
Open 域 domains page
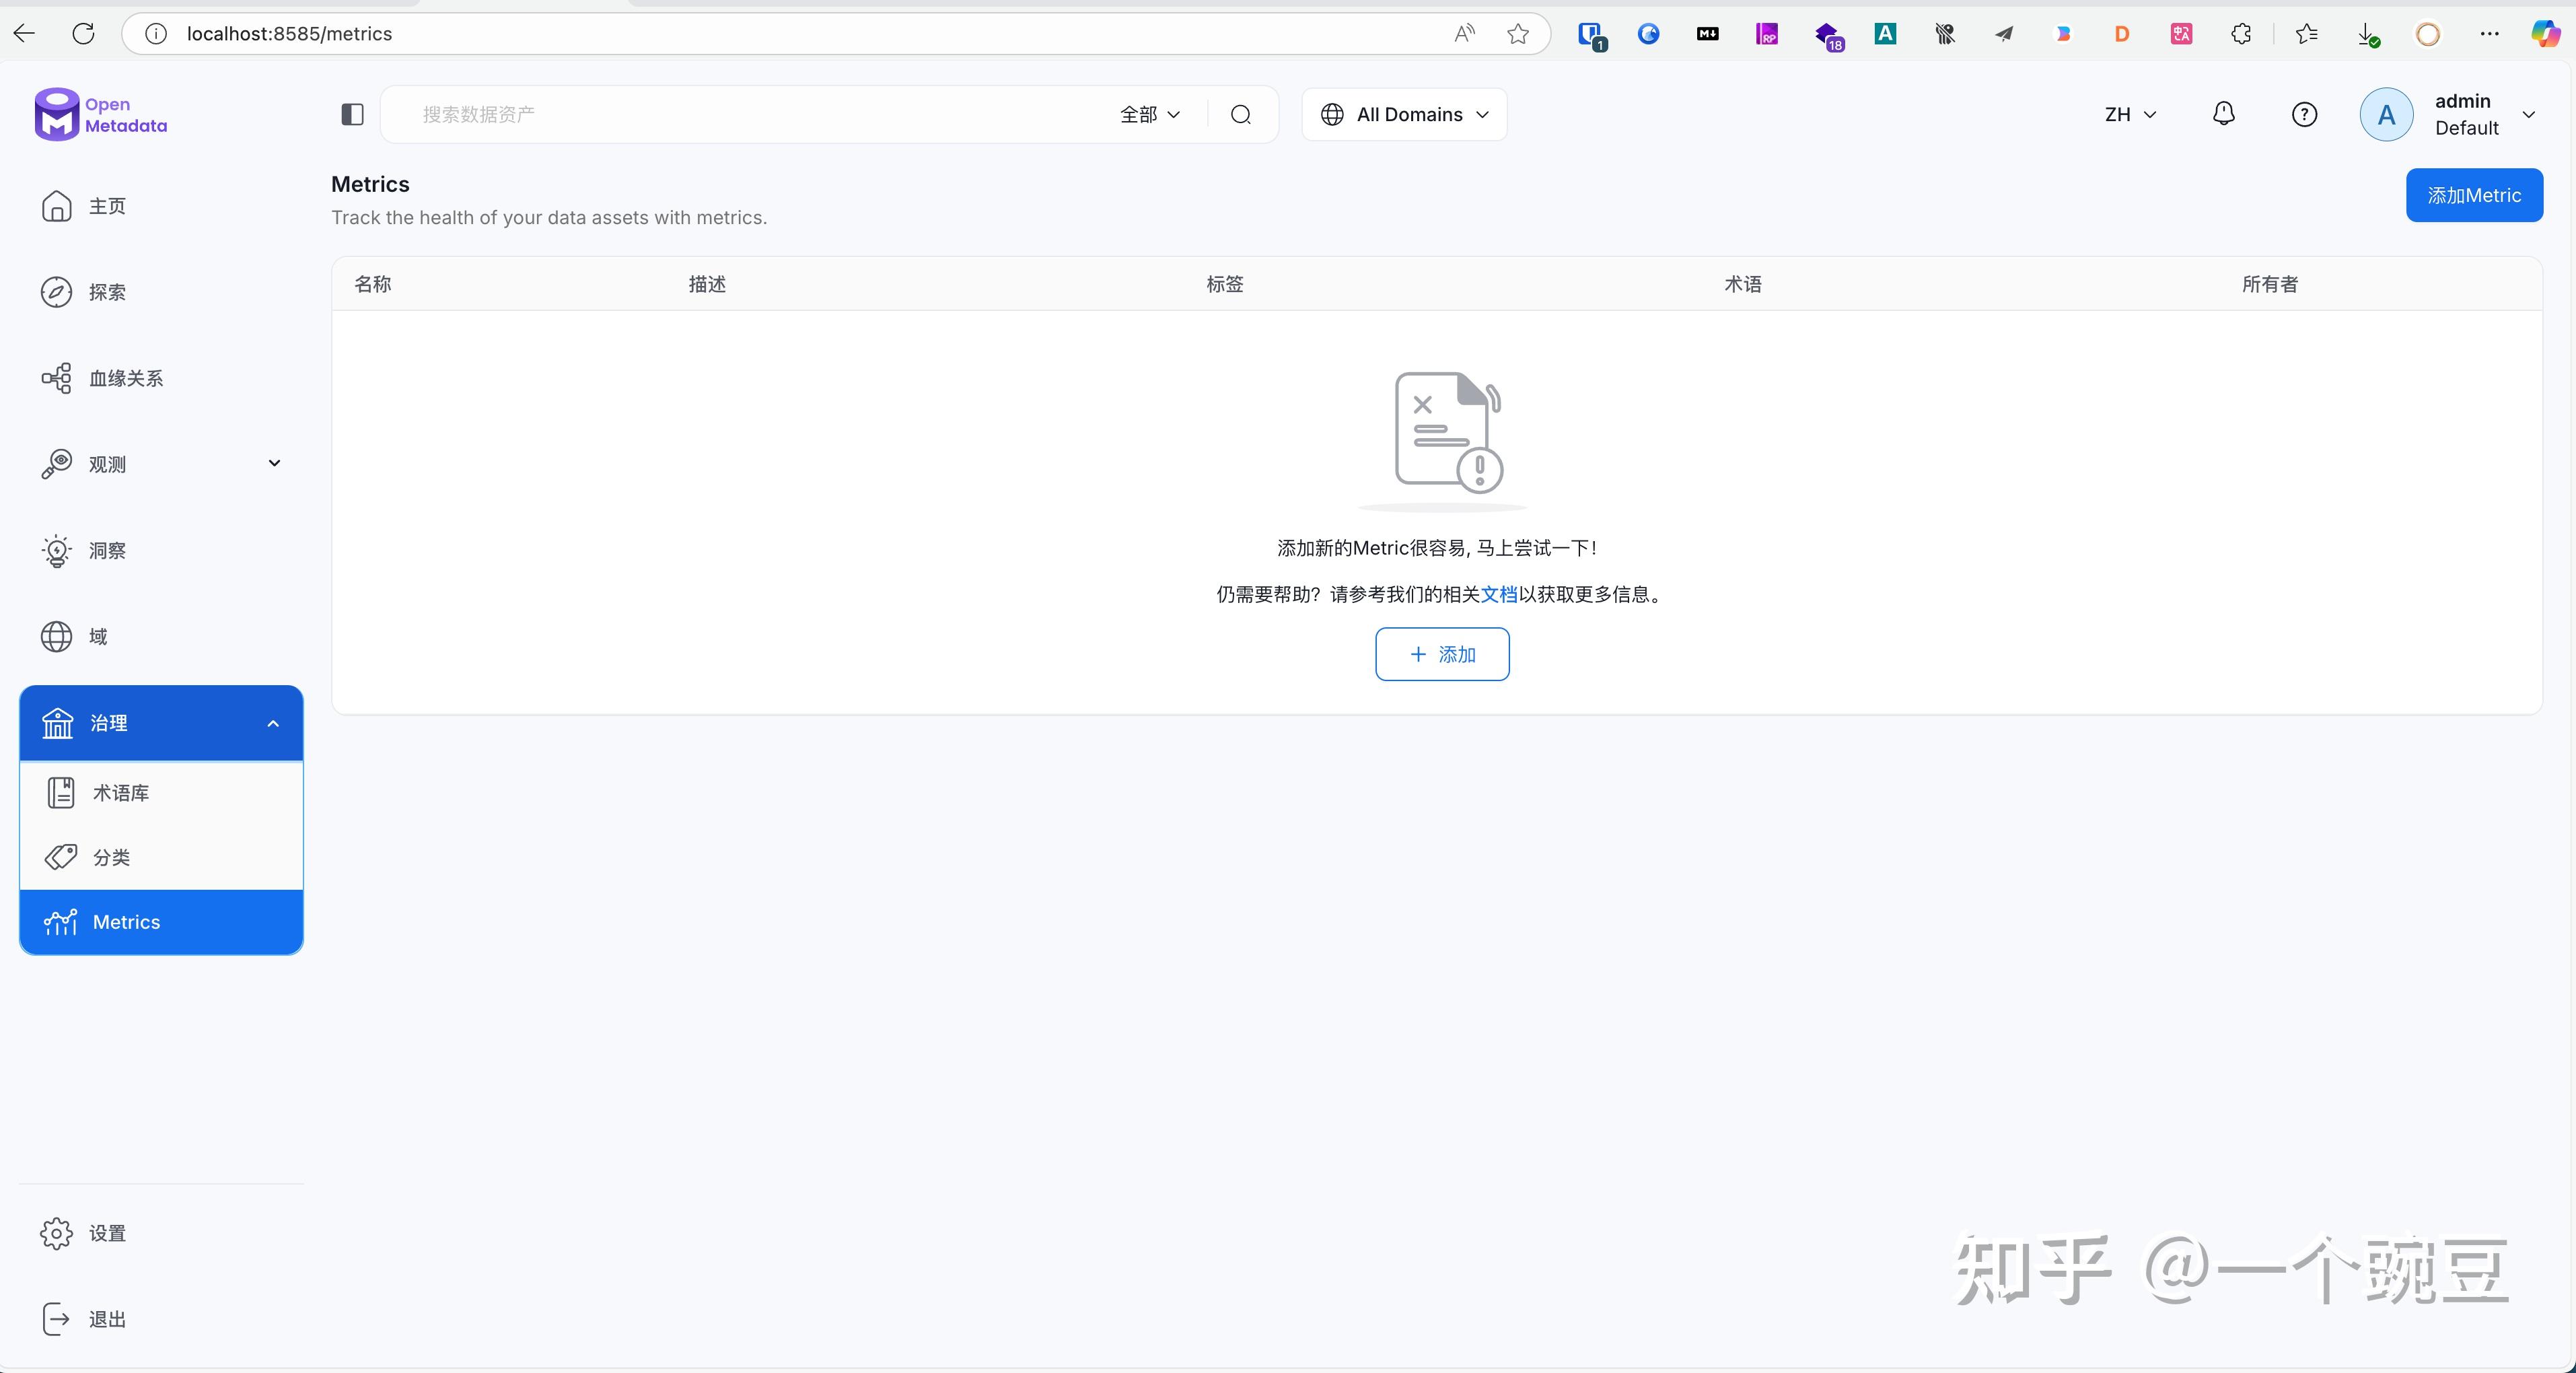pyautogui.click(x=97, y=636)
